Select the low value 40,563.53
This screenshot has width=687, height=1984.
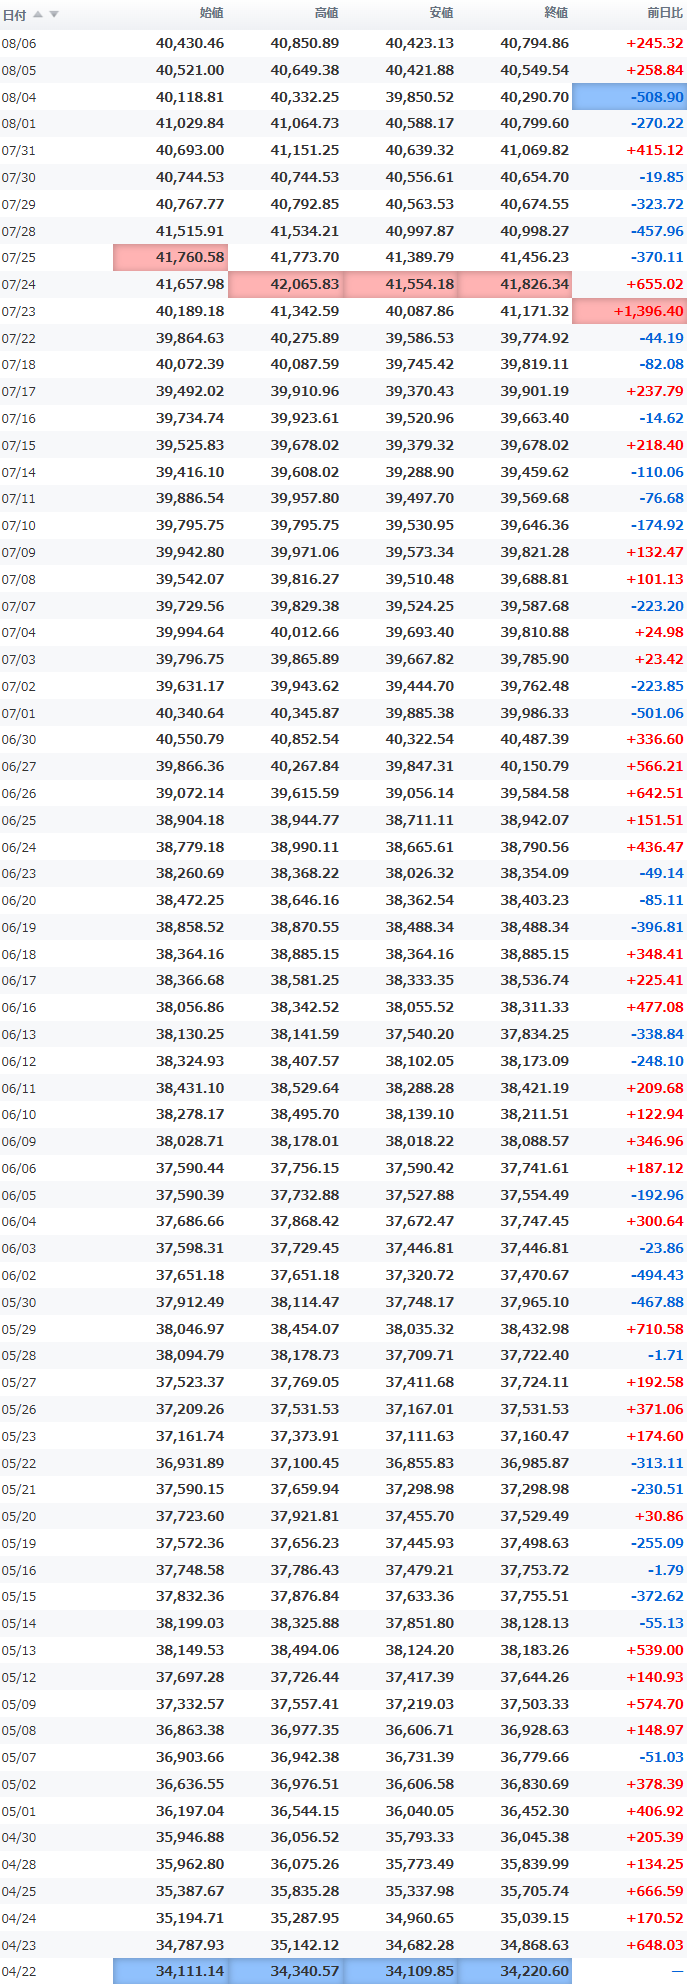pos(420,204)
